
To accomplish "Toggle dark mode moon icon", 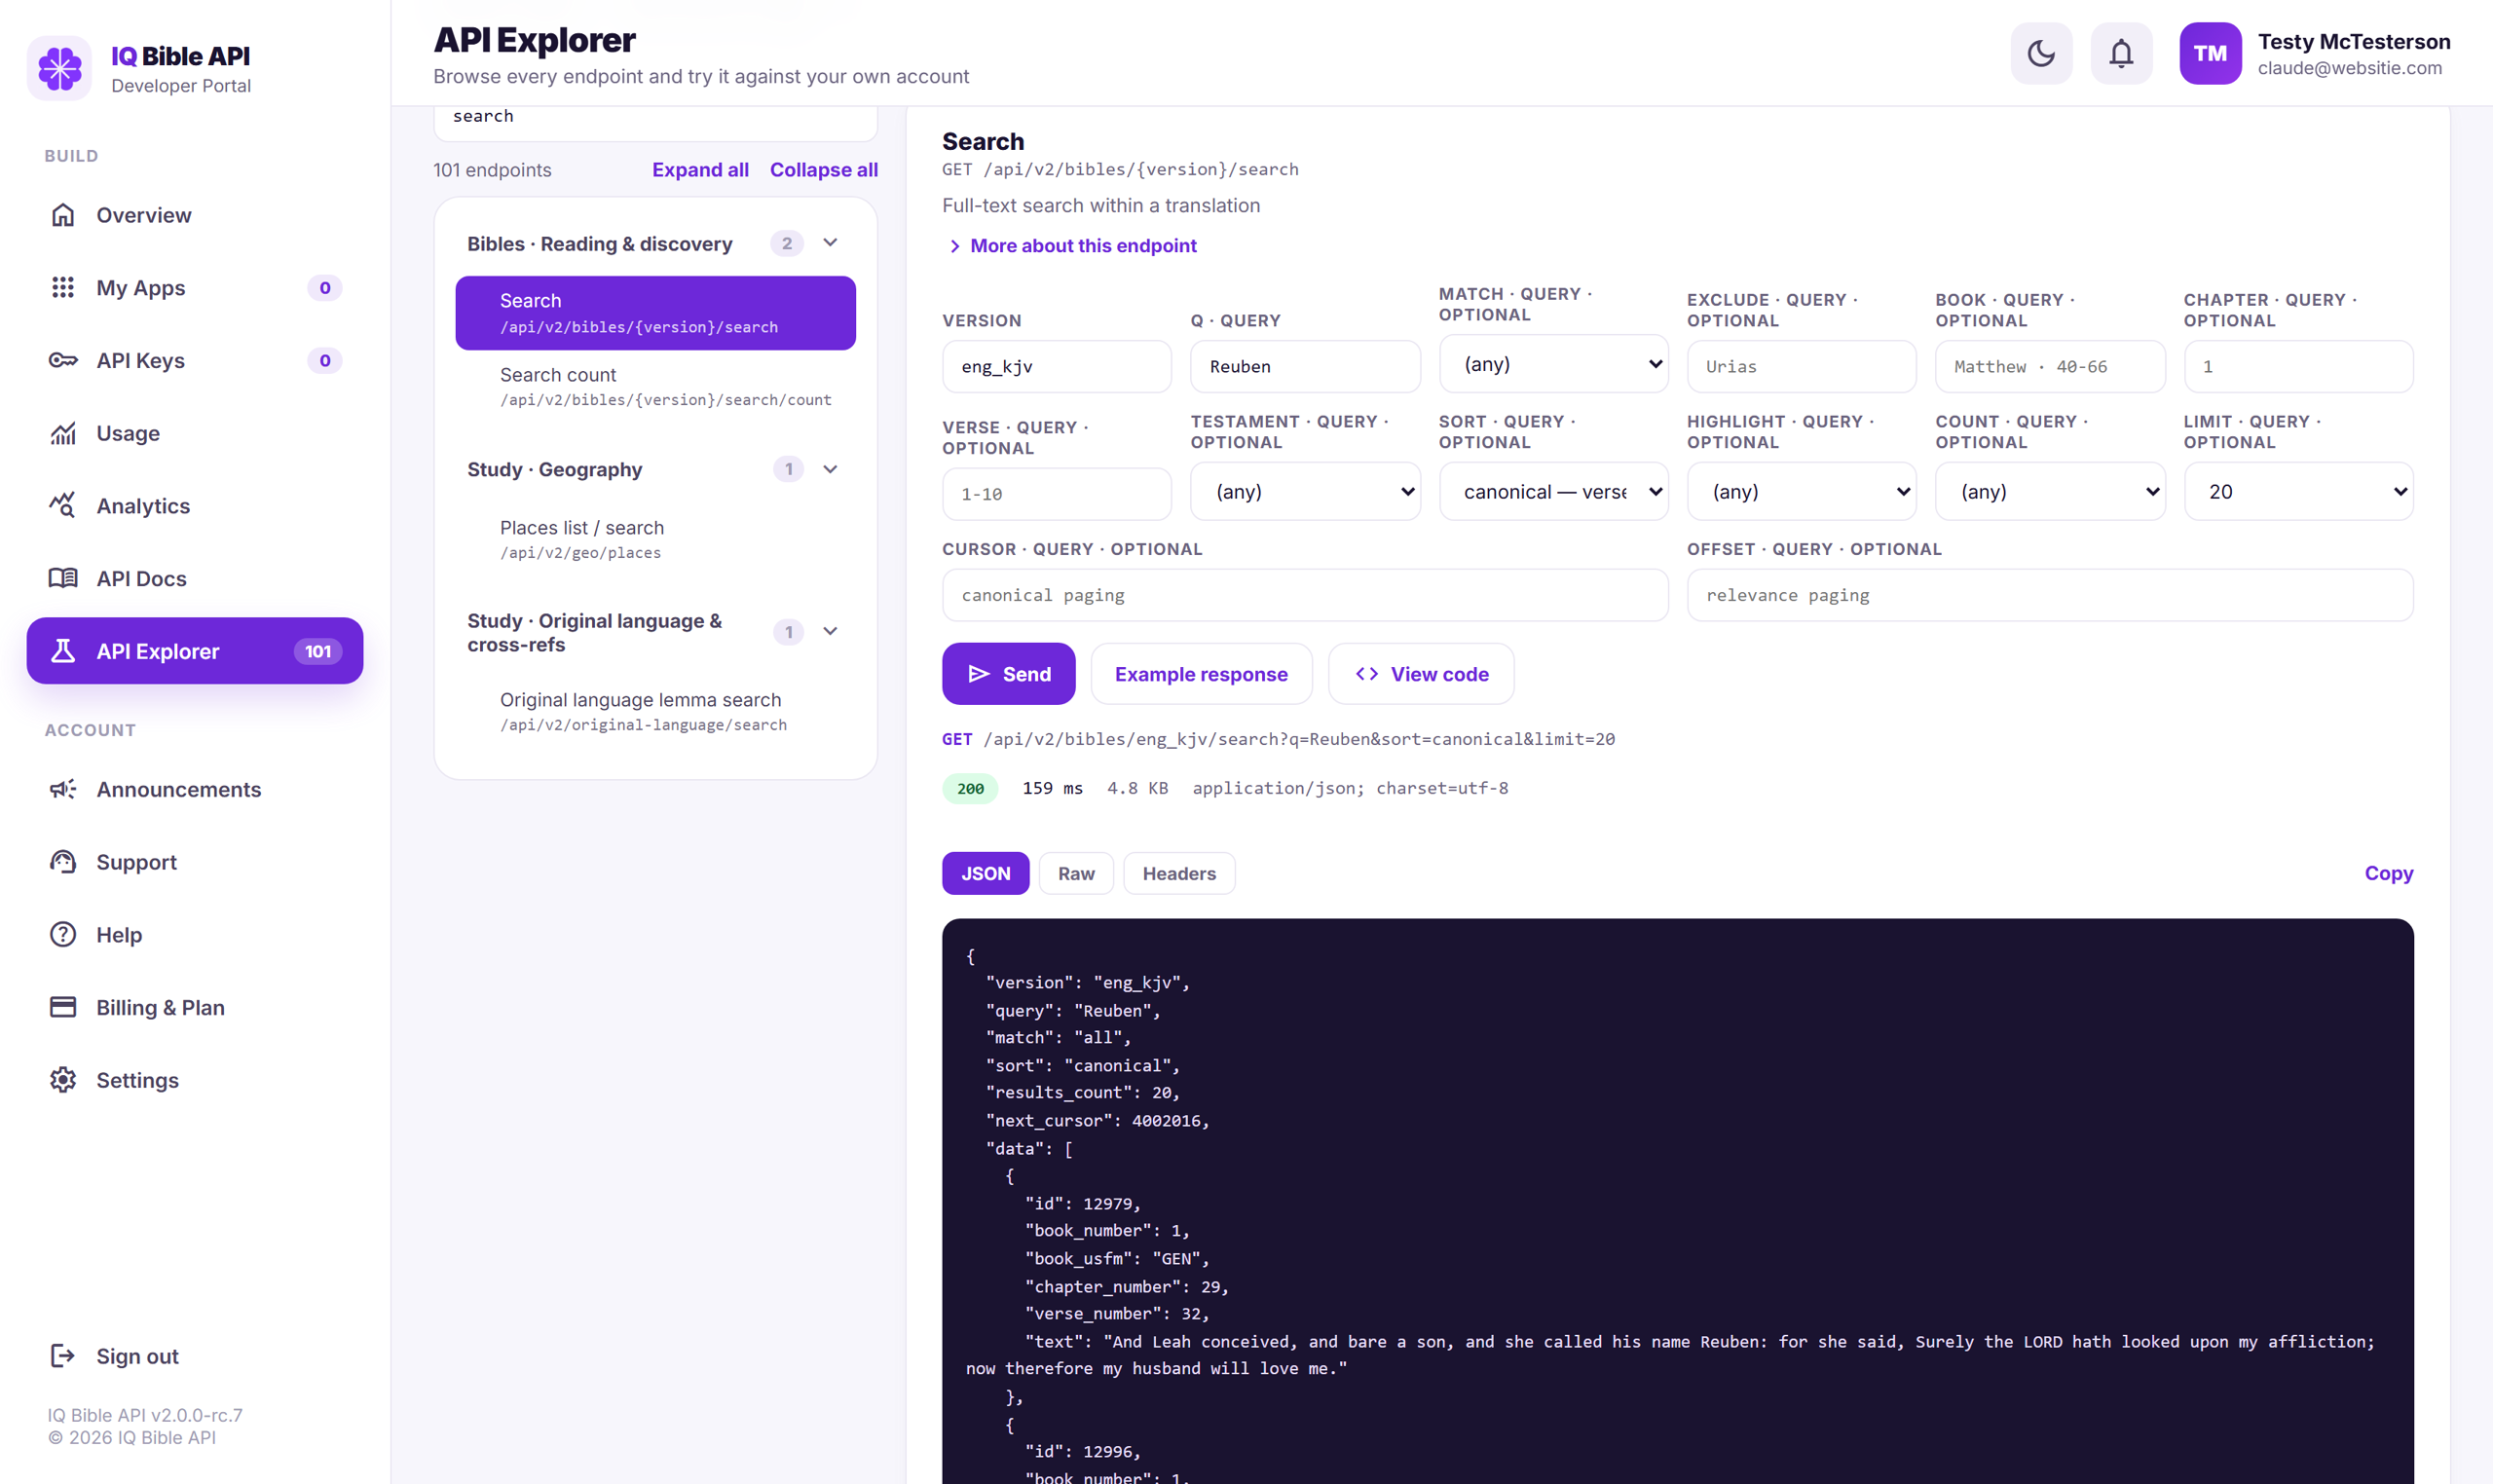I will [x=2040, y=53].
